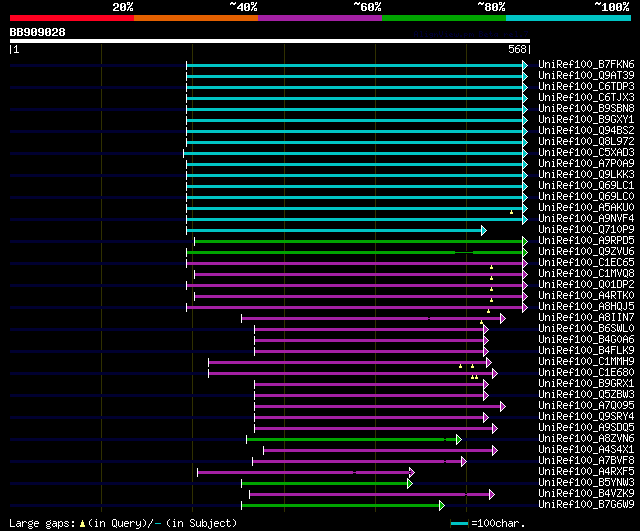Click the UniRef100_Q5ZBW3 label

[586, 395]
